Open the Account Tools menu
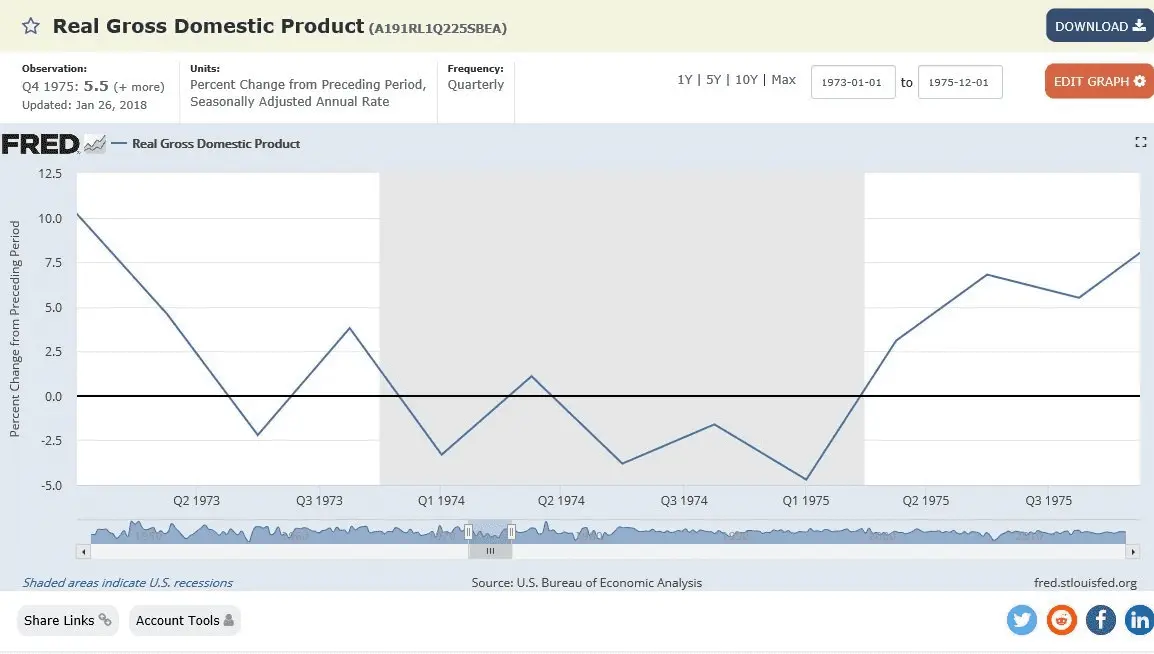Image resolution: width=1154 pixels, height=654 pixels. click(185, 620)
